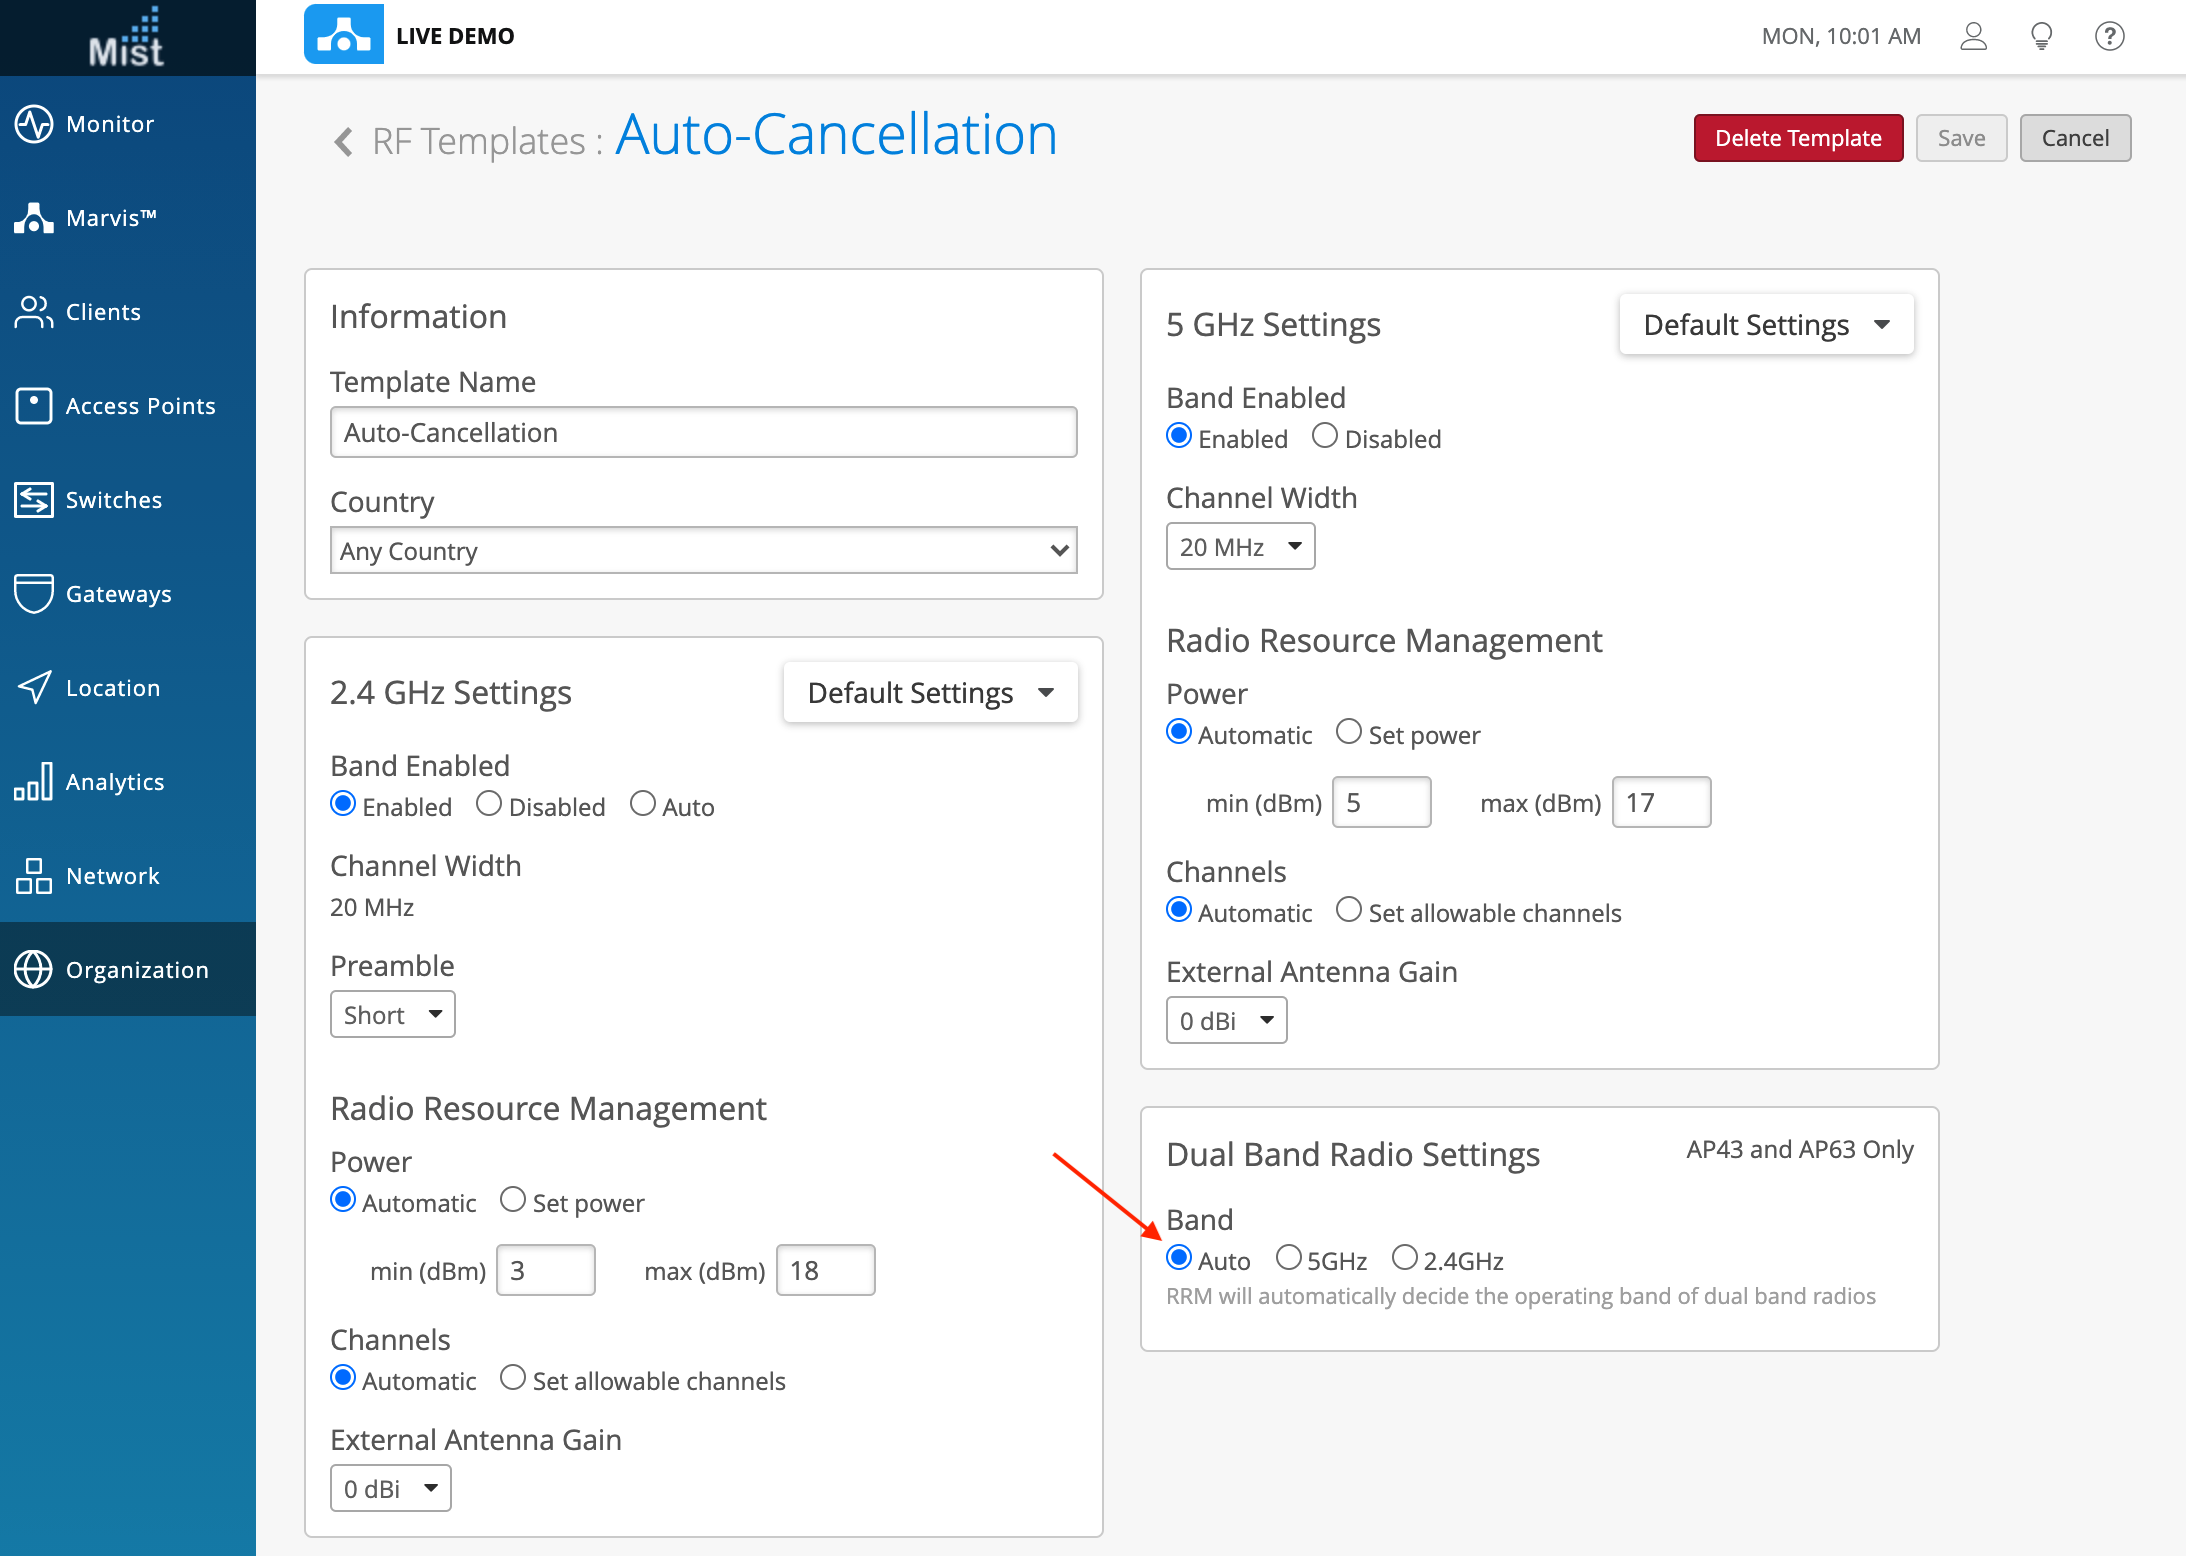The image size is (2186, 1556).
Task: Open the Preamble Short dropdown
Action: point(392,1015)
